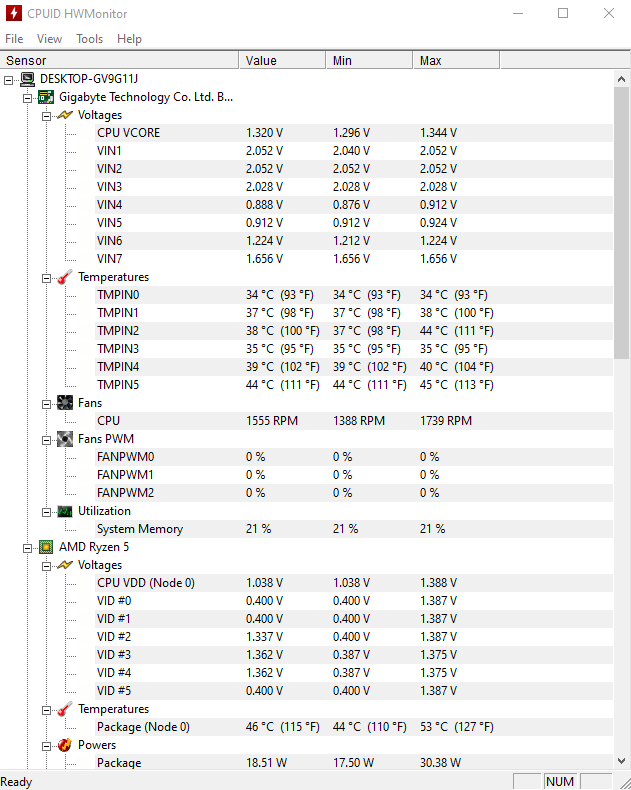Click the motherboard Temperatures thermometer icon
631x790 pixels.
coord(65,277)
